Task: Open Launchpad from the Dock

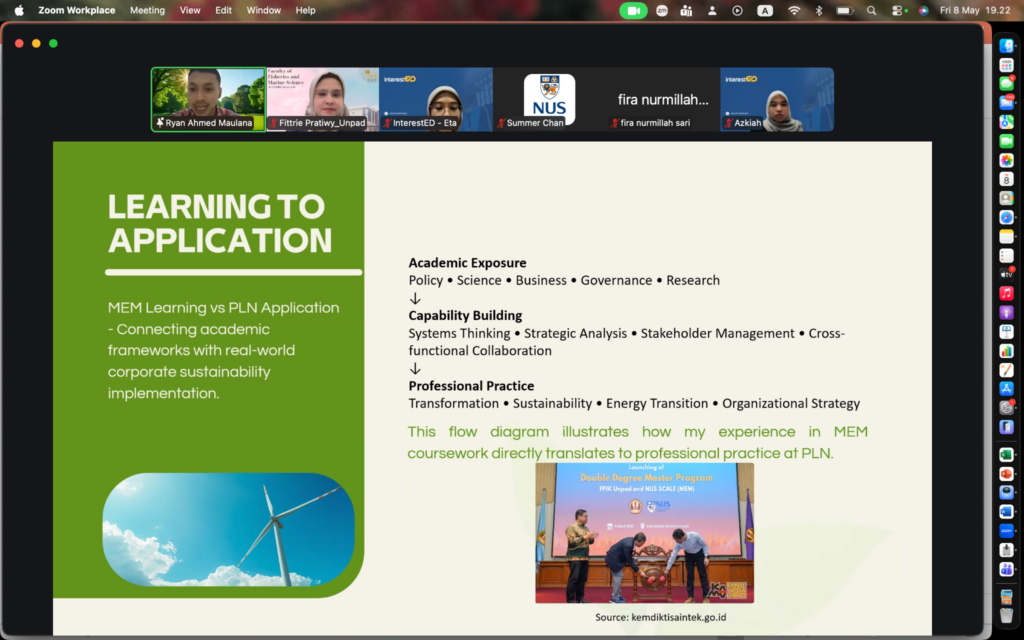Action: (x=1006, y=65)
